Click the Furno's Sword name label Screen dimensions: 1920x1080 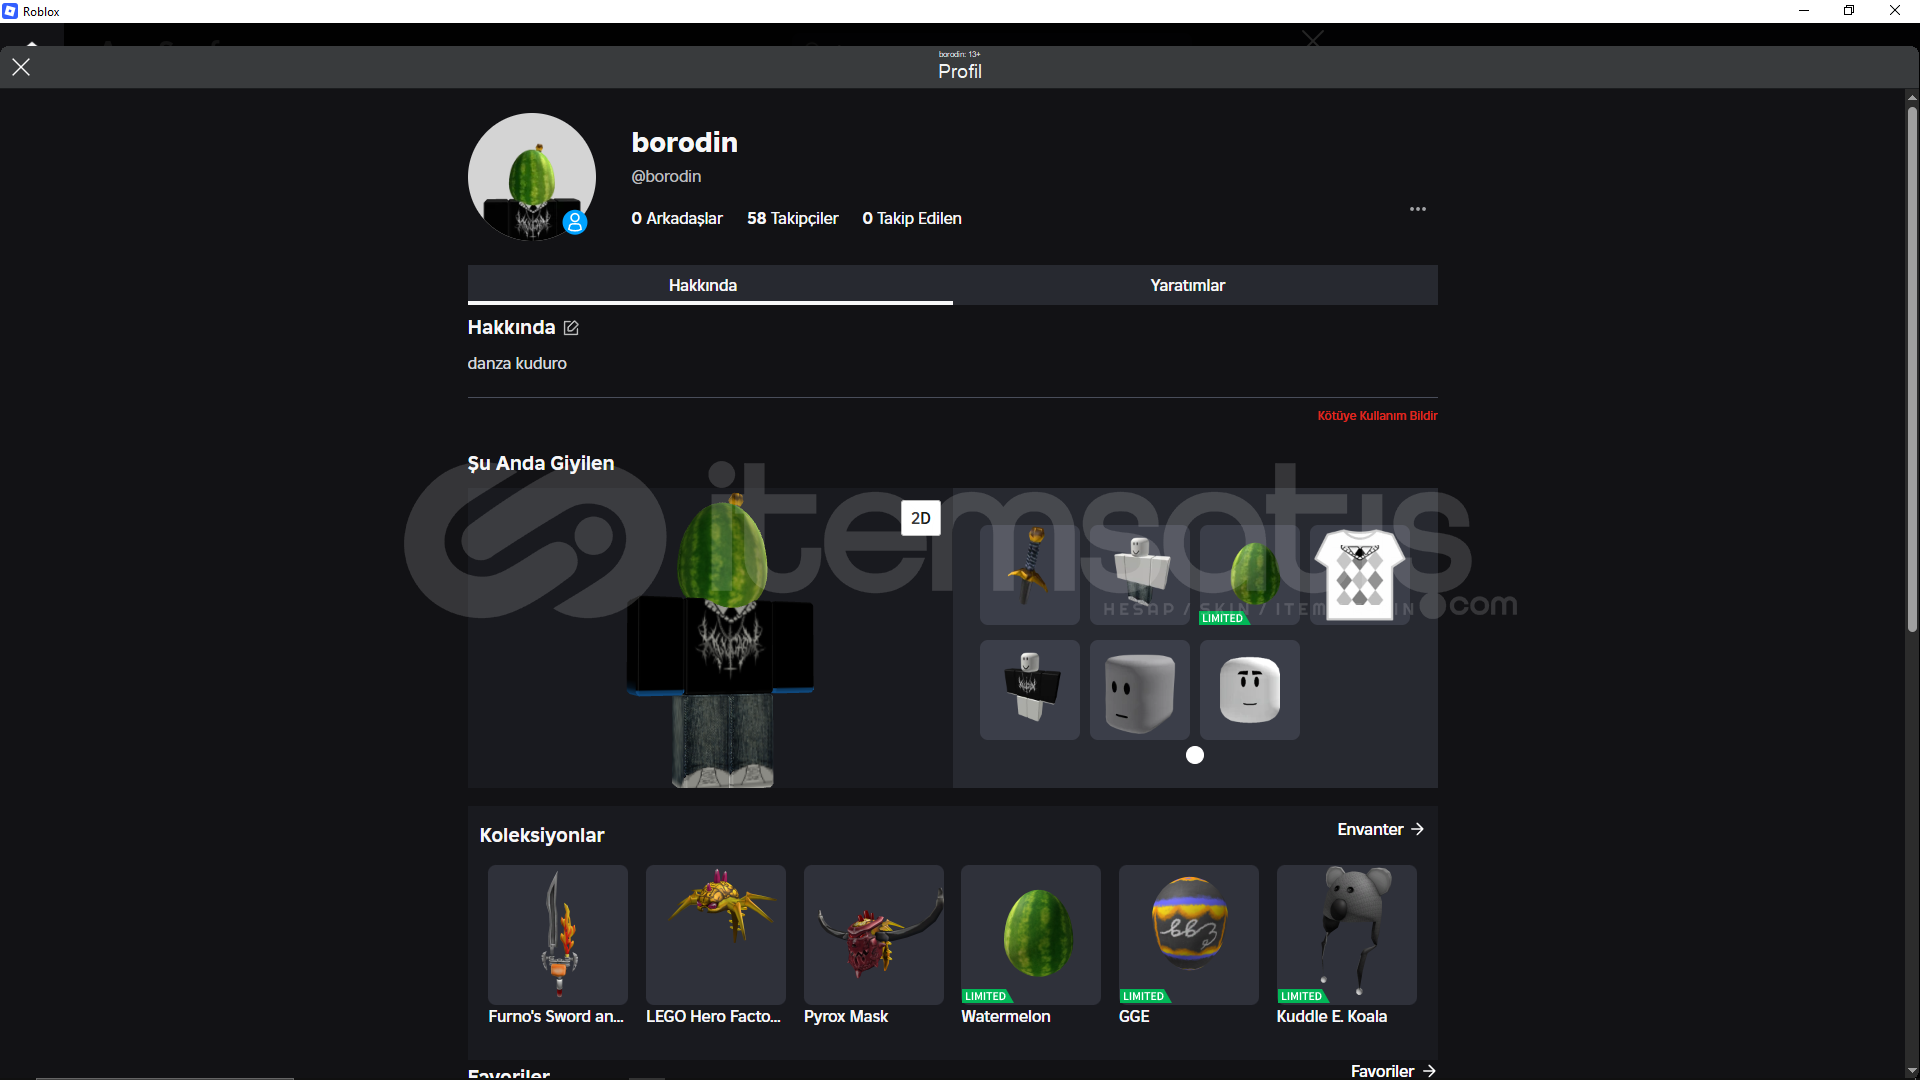click(556, 1016)
